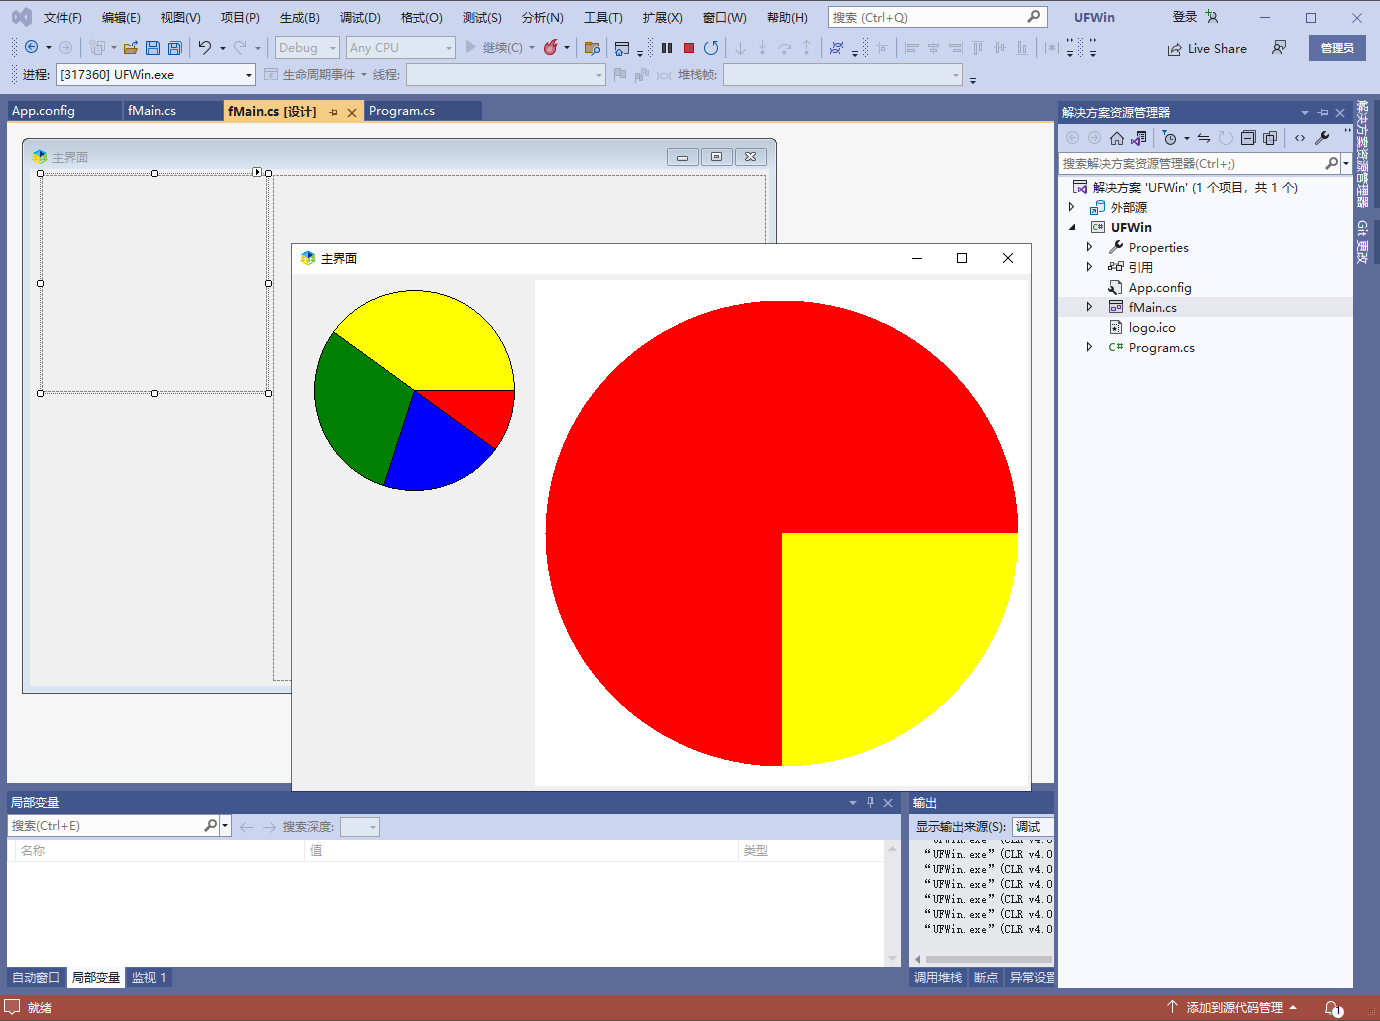
Task: Click the Hot Reload flame icon
Action: pos(550,47)
